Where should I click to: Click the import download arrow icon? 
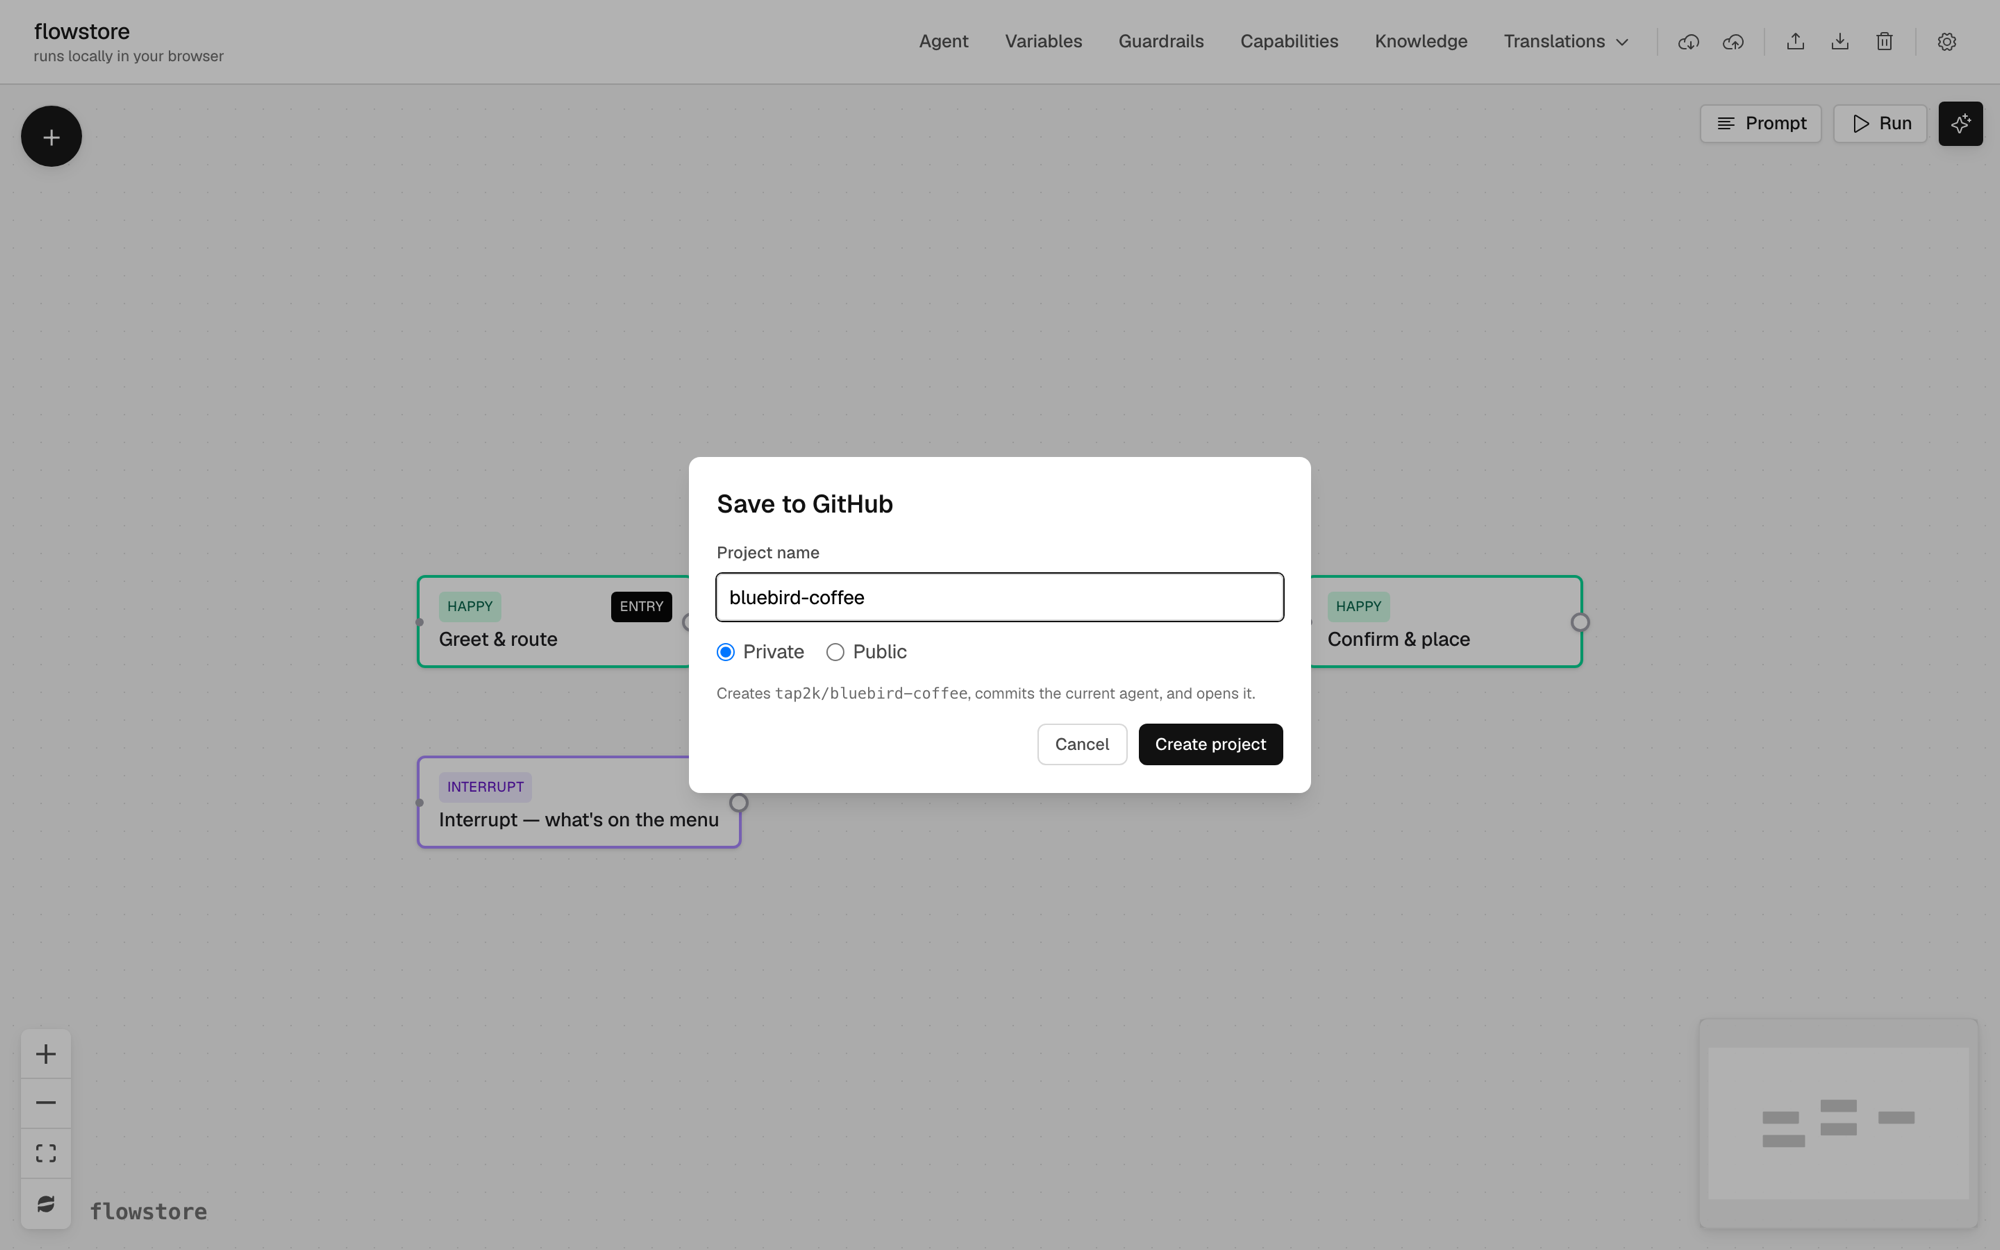(1840, 42)
